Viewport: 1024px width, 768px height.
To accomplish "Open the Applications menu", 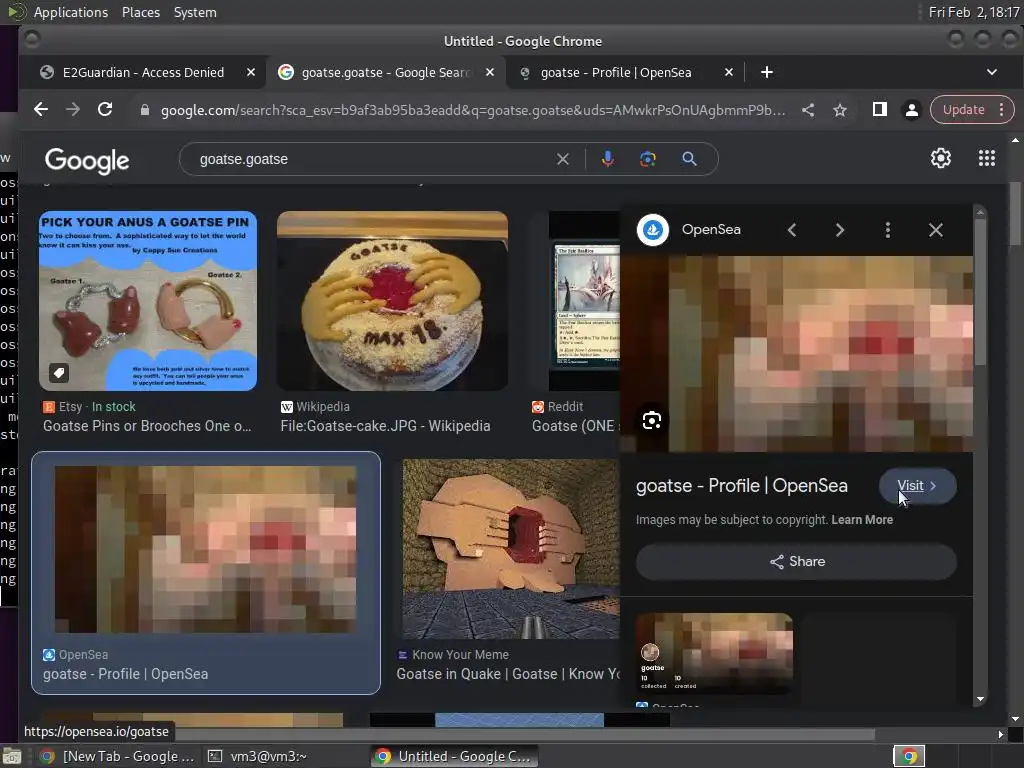I will [x=71, y=12].
